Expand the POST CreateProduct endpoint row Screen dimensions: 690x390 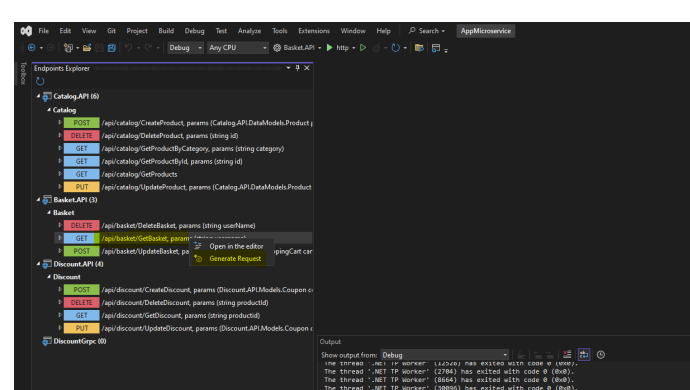60,122
